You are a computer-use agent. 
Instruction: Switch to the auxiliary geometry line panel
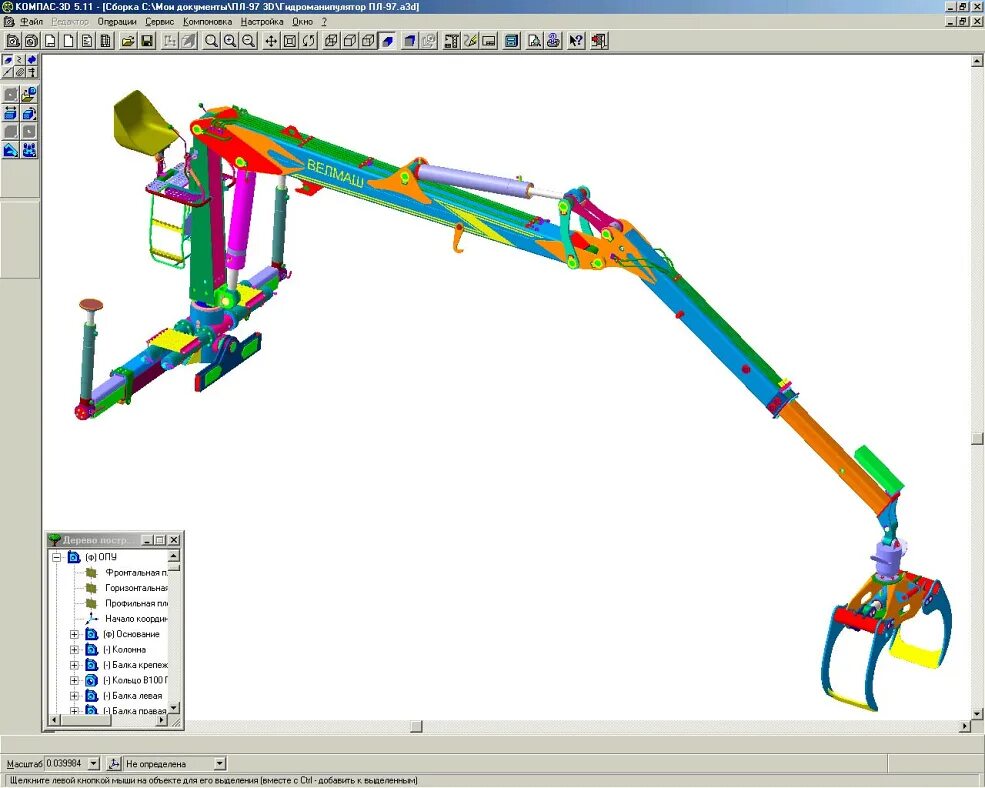coord(8,72)
